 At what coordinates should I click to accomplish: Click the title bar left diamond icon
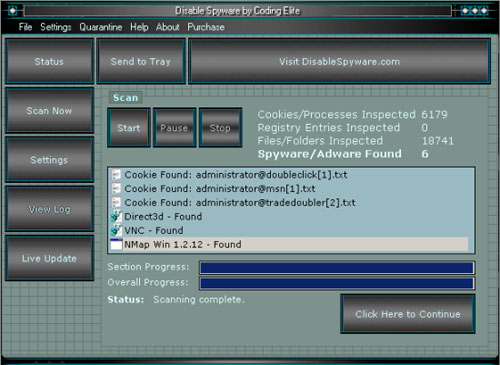pos(13,11)
